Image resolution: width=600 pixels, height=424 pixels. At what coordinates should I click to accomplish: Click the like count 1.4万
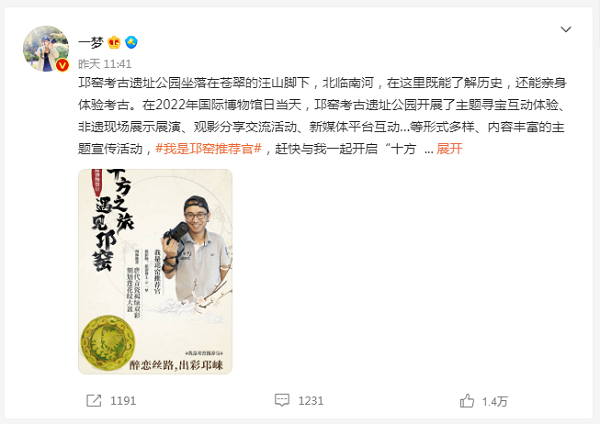495,401
